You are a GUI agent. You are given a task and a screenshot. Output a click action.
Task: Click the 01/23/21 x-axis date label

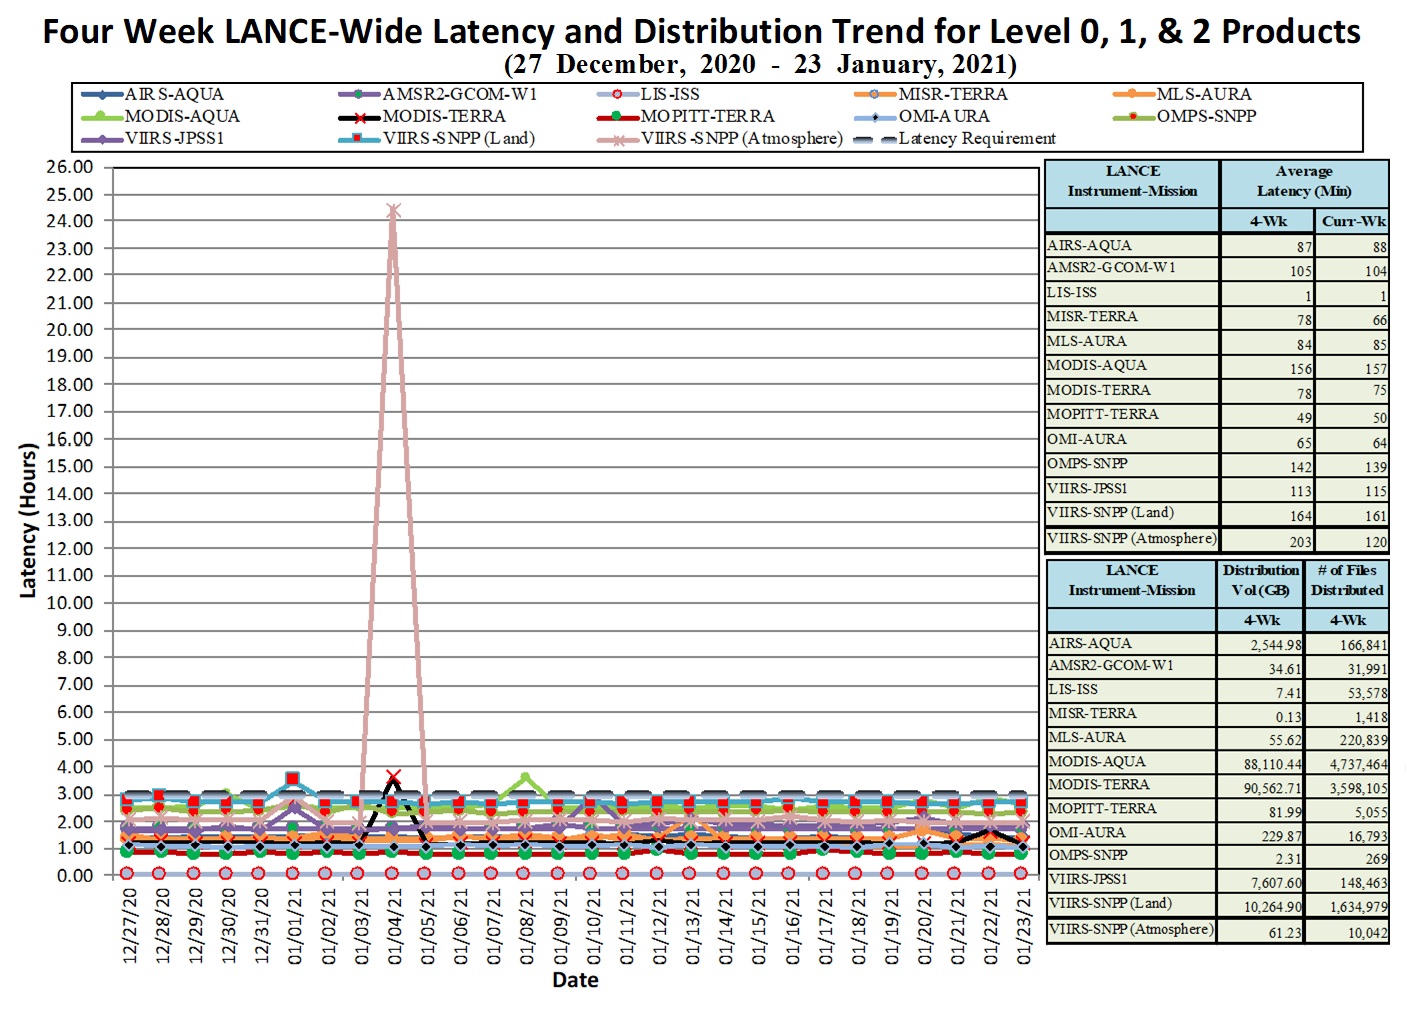pos(1023,926)
